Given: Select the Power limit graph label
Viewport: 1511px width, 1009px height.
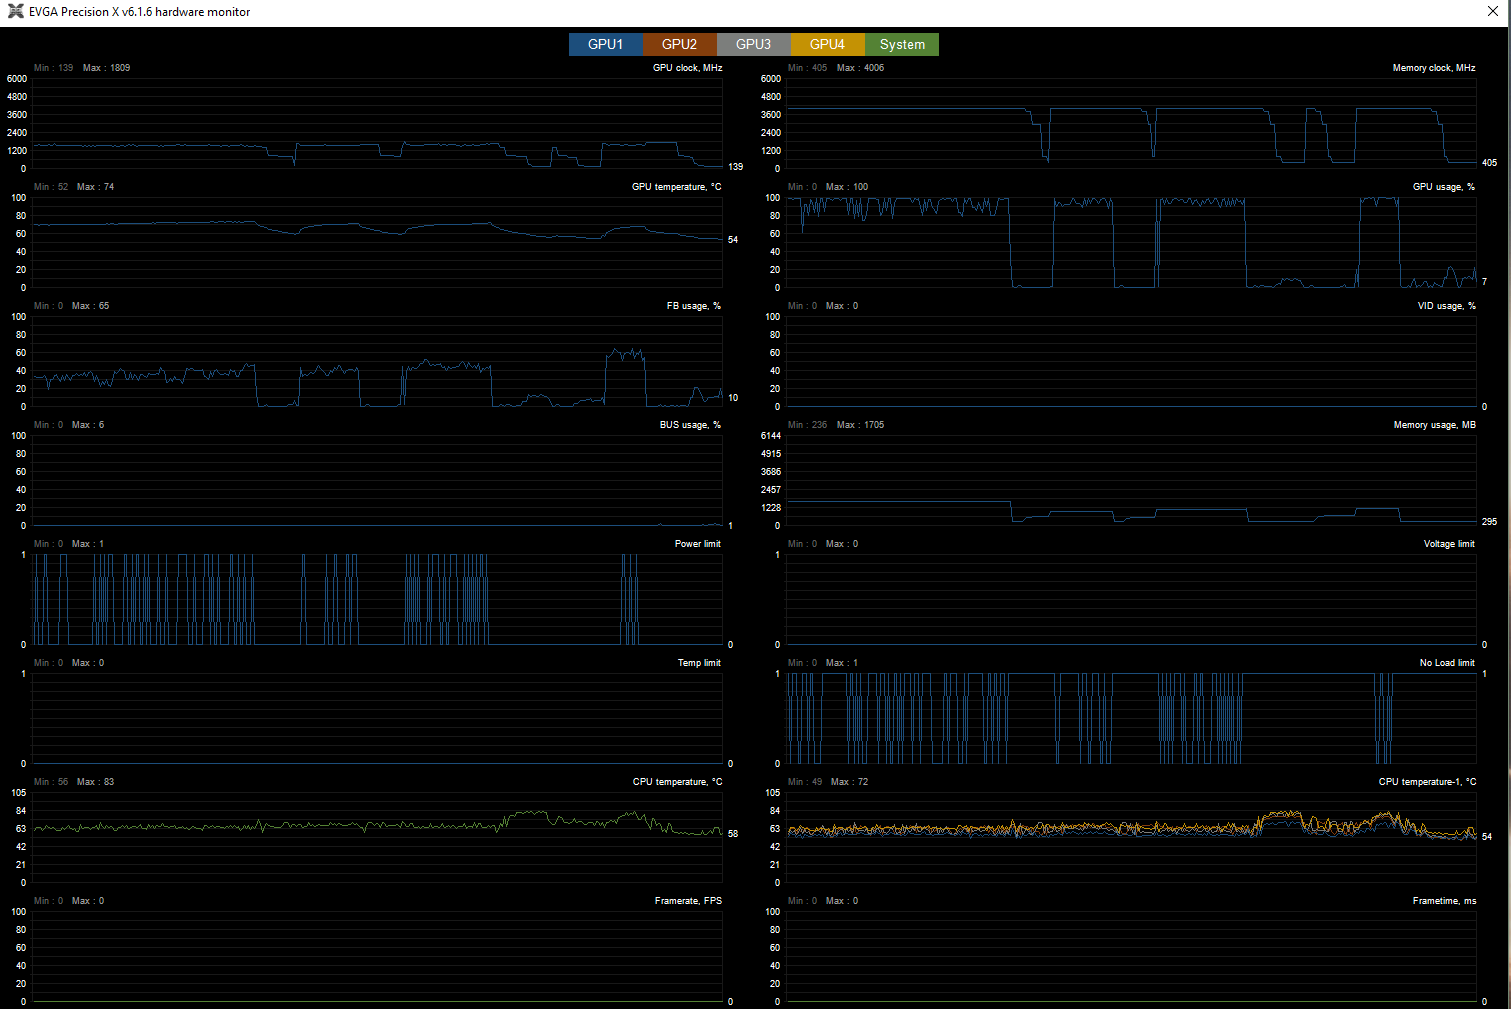Looking at the screenshot, I should pos(697,544).
